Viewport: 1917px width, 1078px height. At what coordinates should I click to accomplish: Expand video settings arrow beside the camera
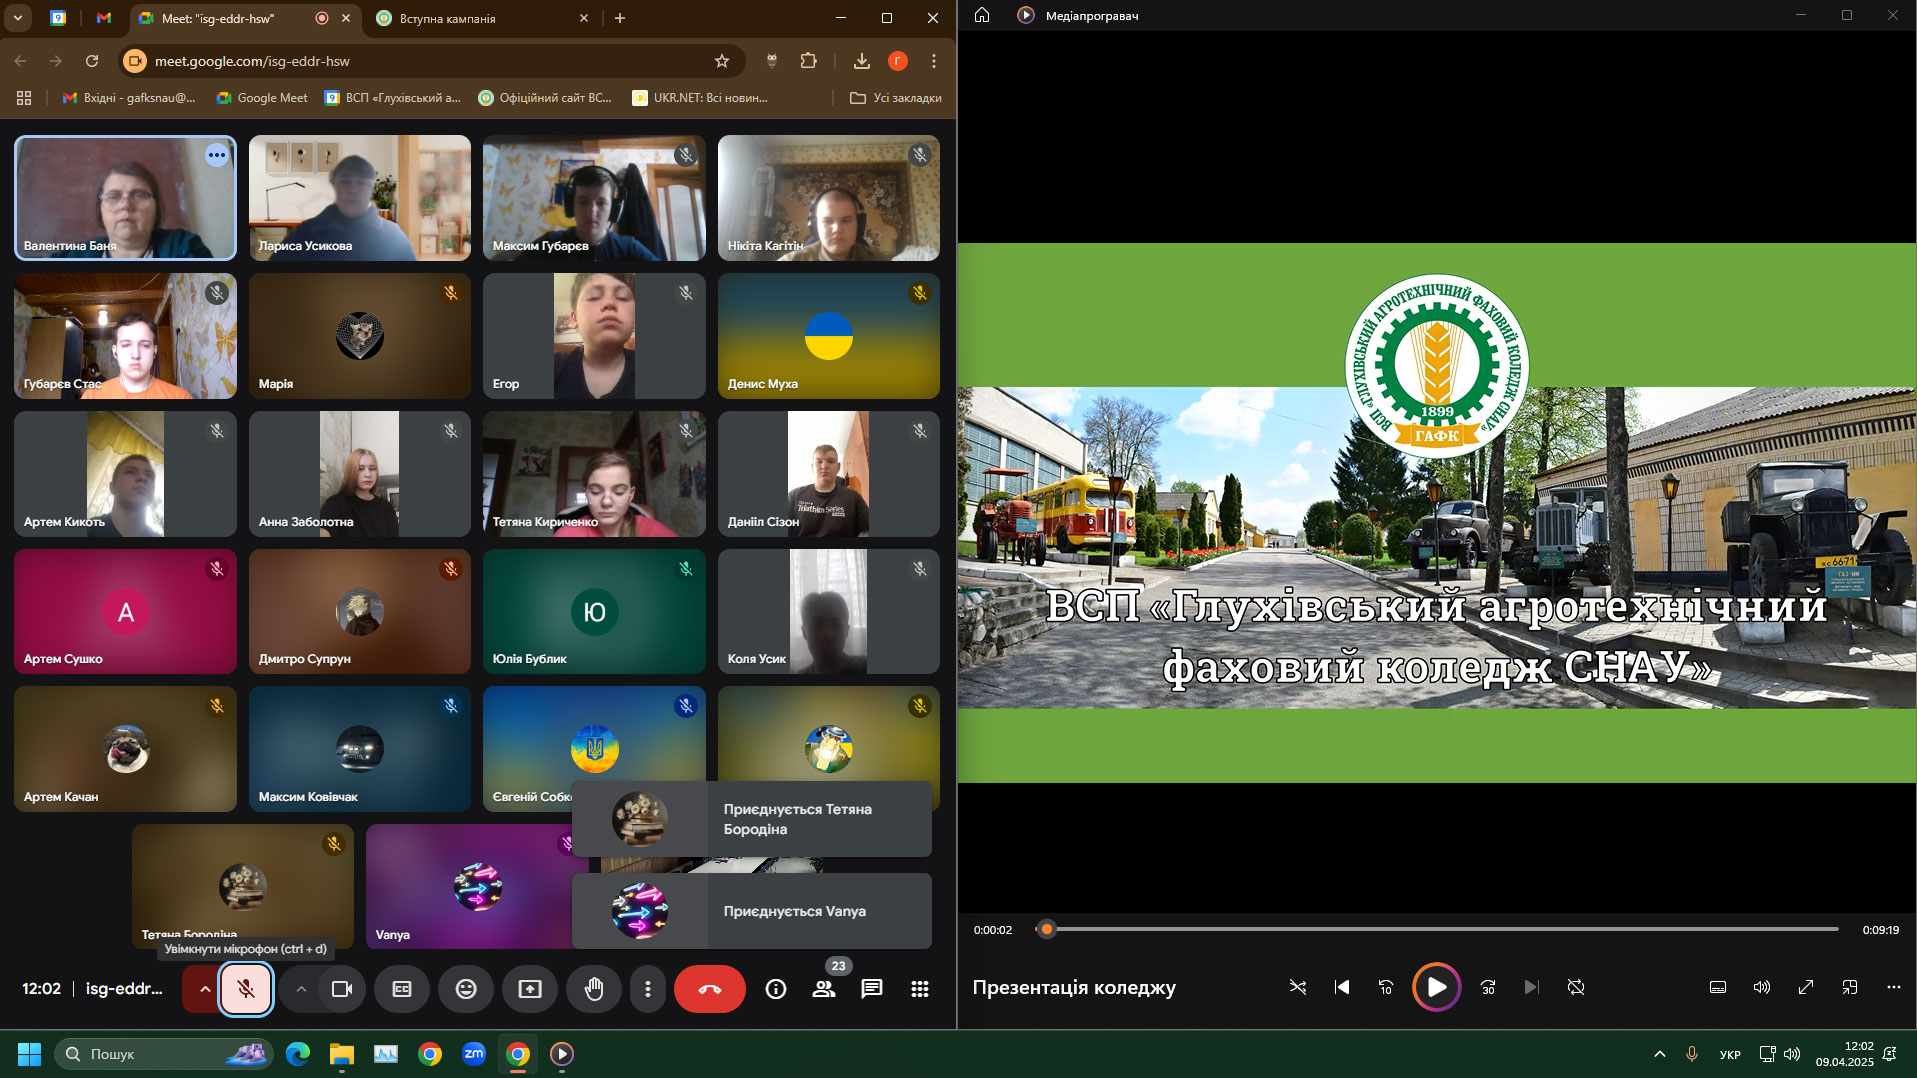point(300,989)
